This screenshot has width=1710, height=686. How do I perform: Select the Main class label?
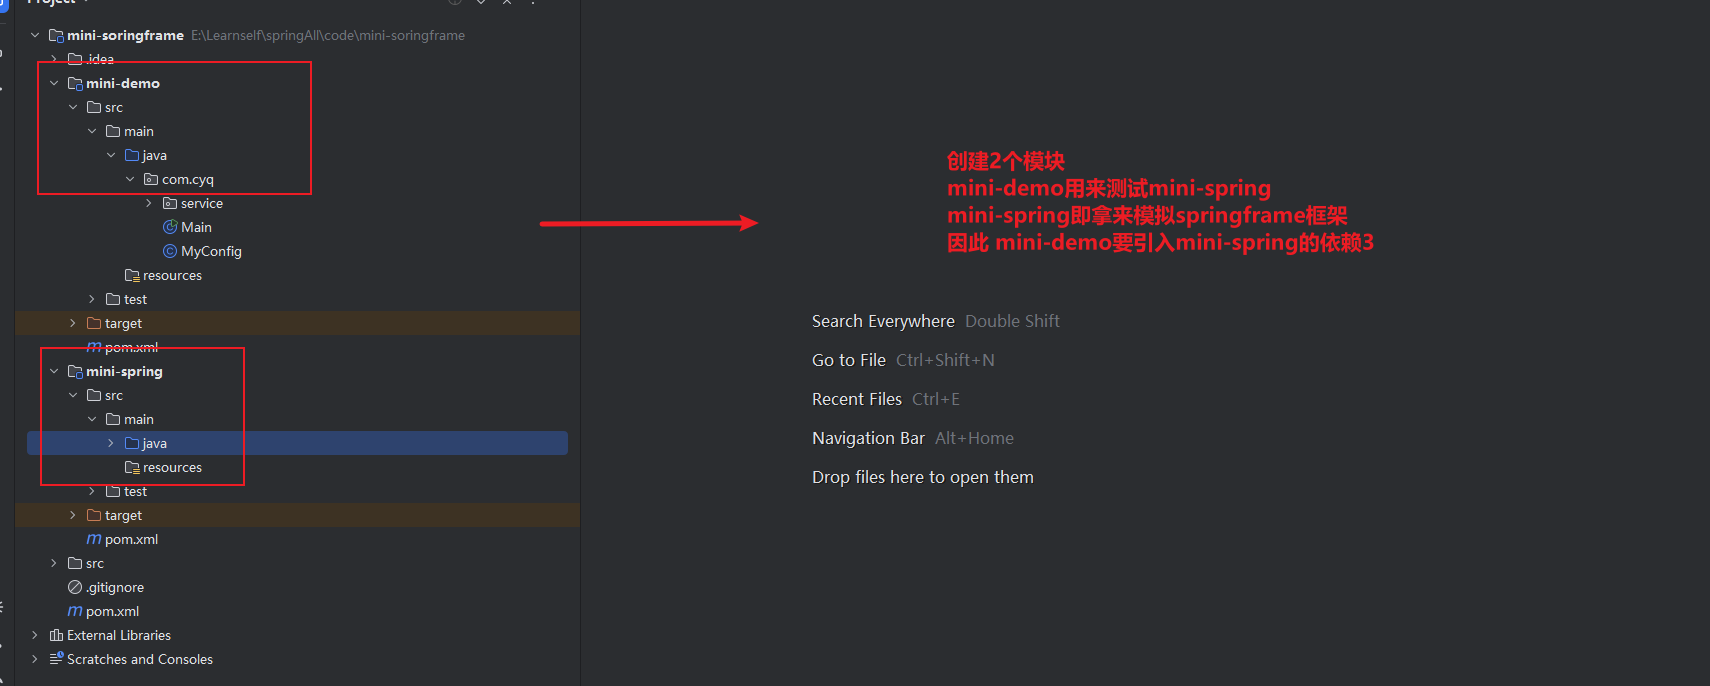pos(196,227)
